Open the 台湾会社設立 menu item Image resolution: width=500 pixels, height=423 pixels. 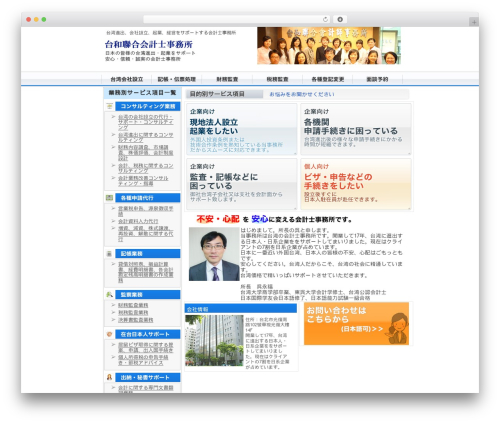(x=127, y=79)
